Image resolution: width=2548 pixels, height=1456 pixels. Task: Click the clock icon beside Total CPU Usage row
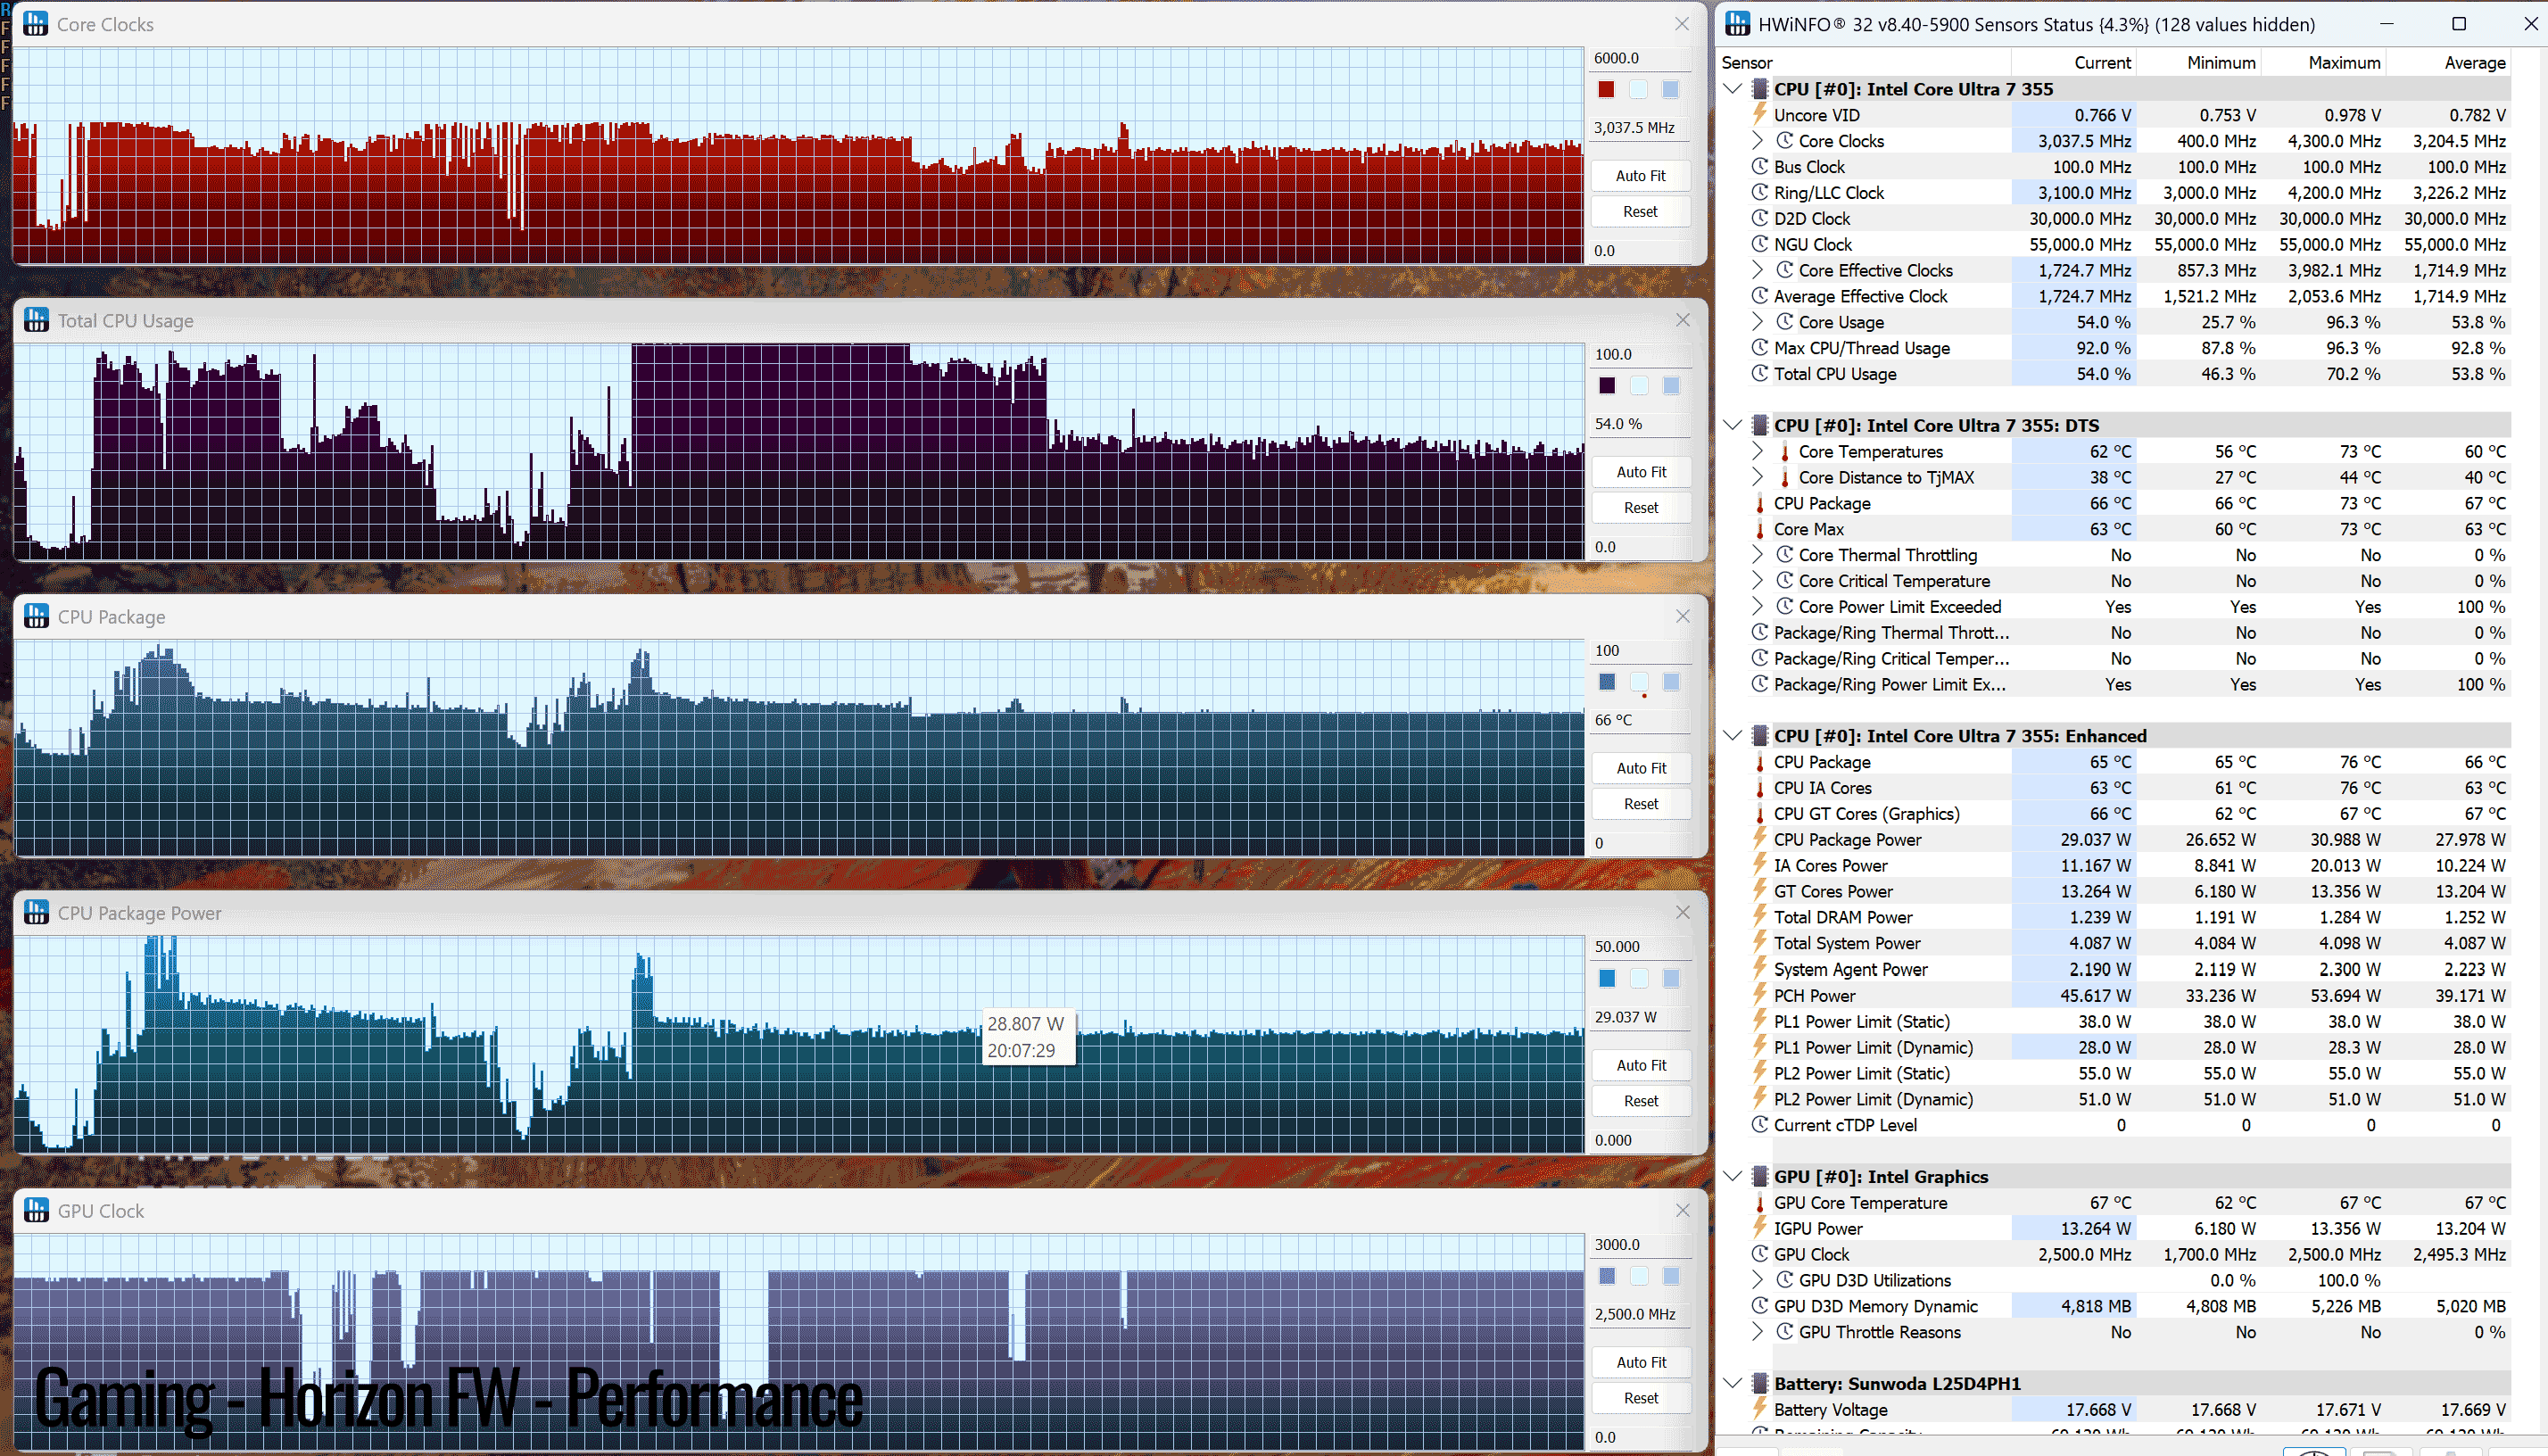1760,374
